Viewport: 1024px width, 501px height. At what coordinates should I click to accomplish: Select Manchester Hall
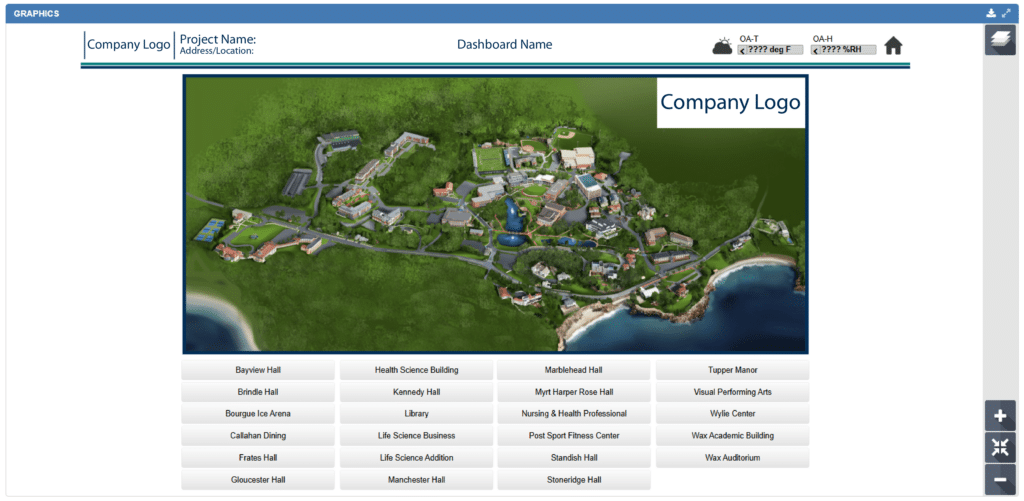[x=417, y=479]
